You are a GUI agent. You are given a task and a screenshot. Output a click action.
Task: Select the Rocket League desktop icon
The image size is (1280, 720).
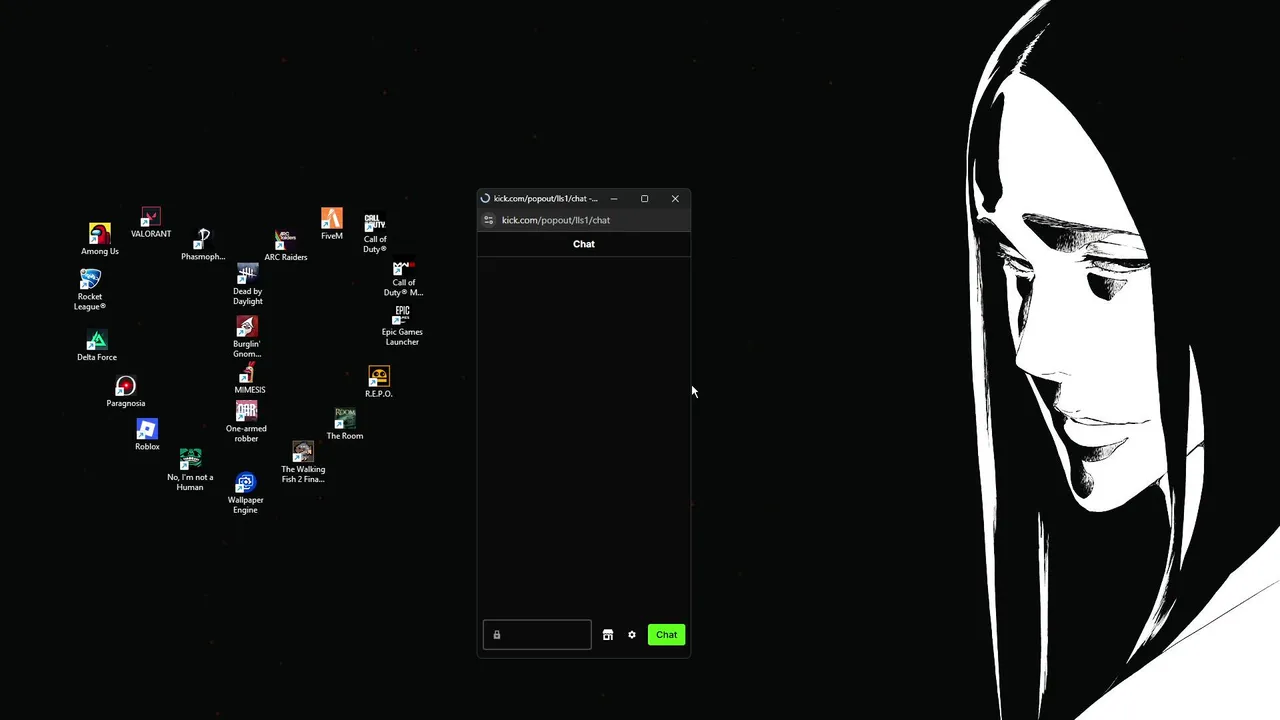click(90, 289)
